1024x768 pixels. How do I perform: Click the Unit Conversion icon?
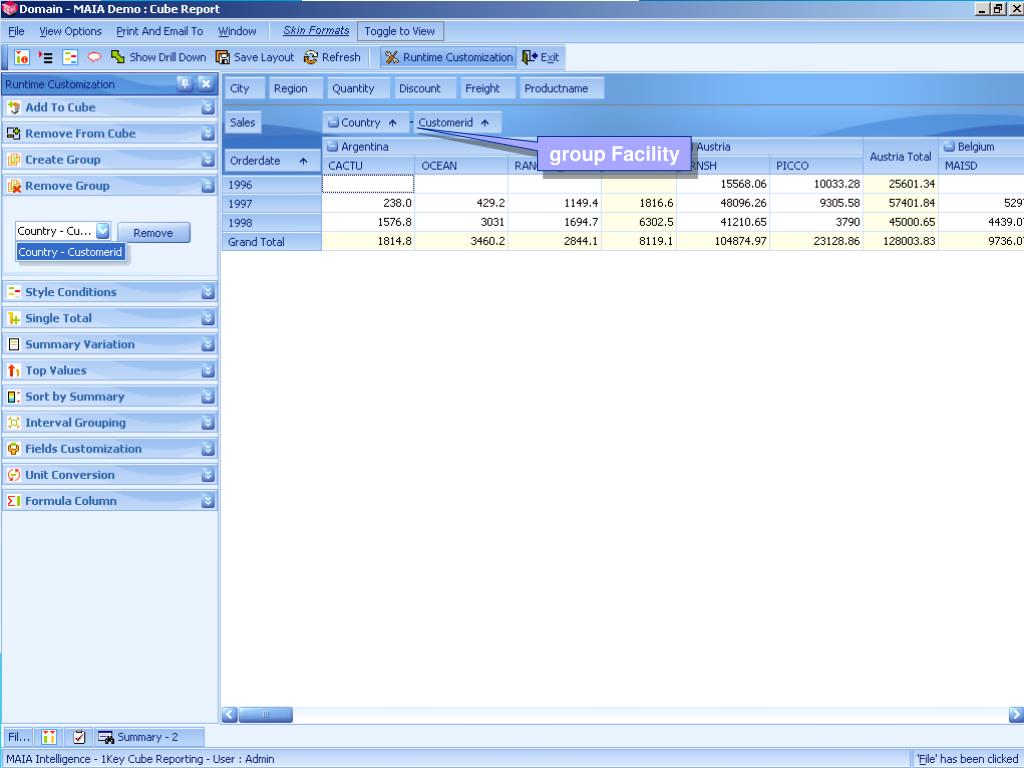(14, 475)
